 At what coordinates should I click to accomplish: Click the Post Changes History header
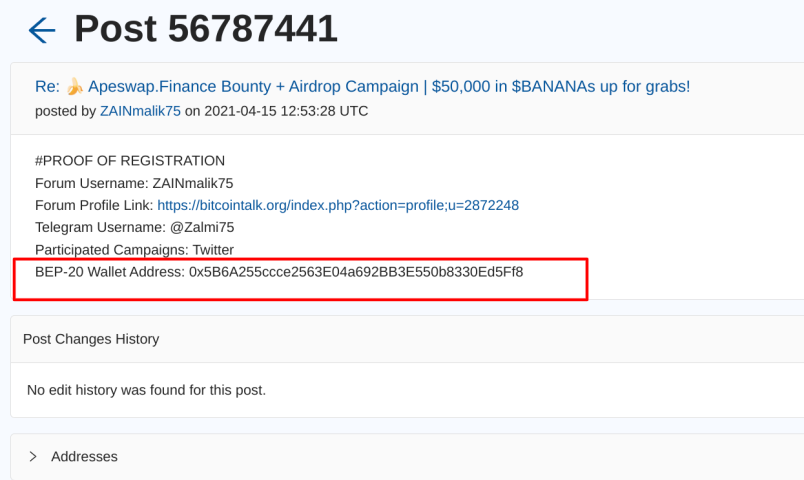click(91, 339)
